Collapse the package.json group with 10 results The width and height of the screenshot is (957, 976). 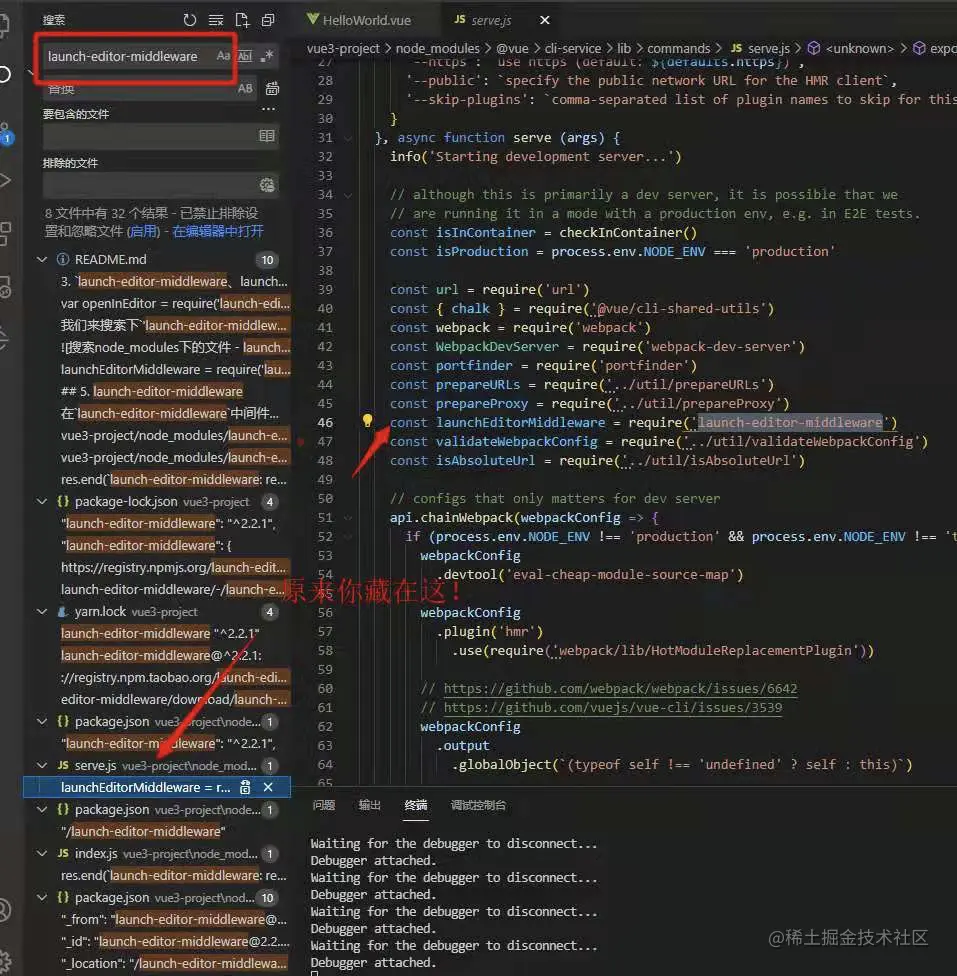42,897
